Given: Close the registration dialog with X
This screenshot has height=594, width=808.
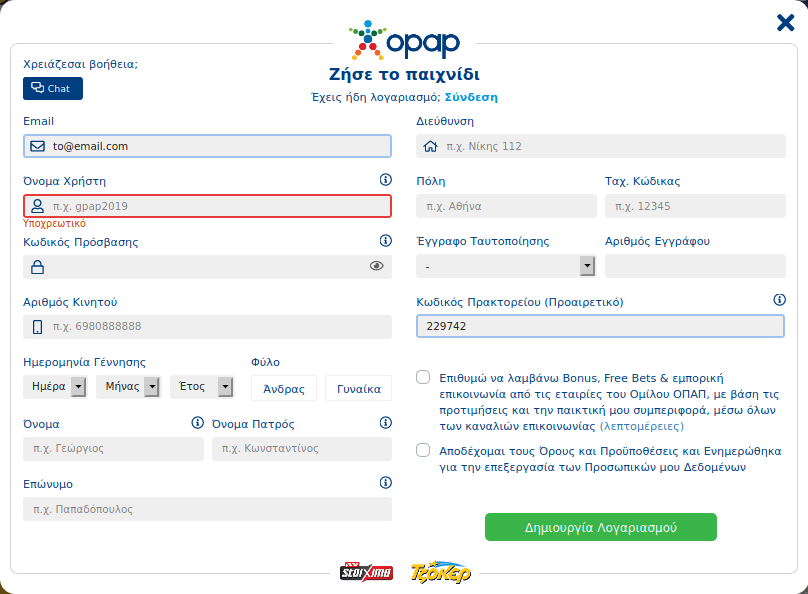Looking at the screenshot, I should click(785, 23).
